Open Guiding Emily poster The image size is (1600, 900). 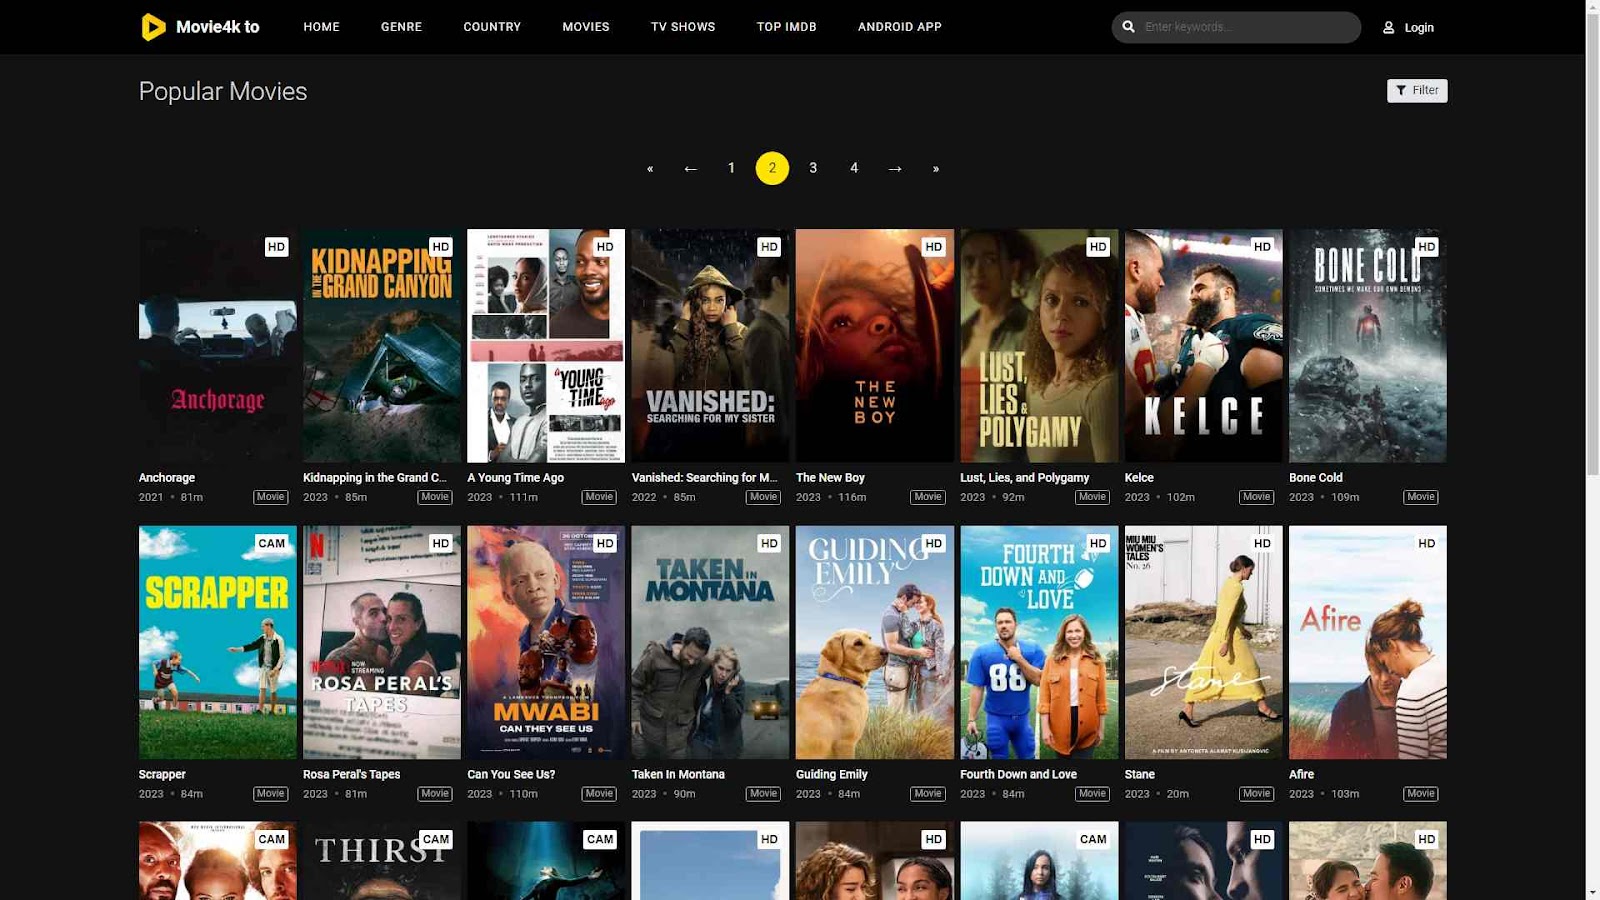pyautogui.click(x=875, y=643)
